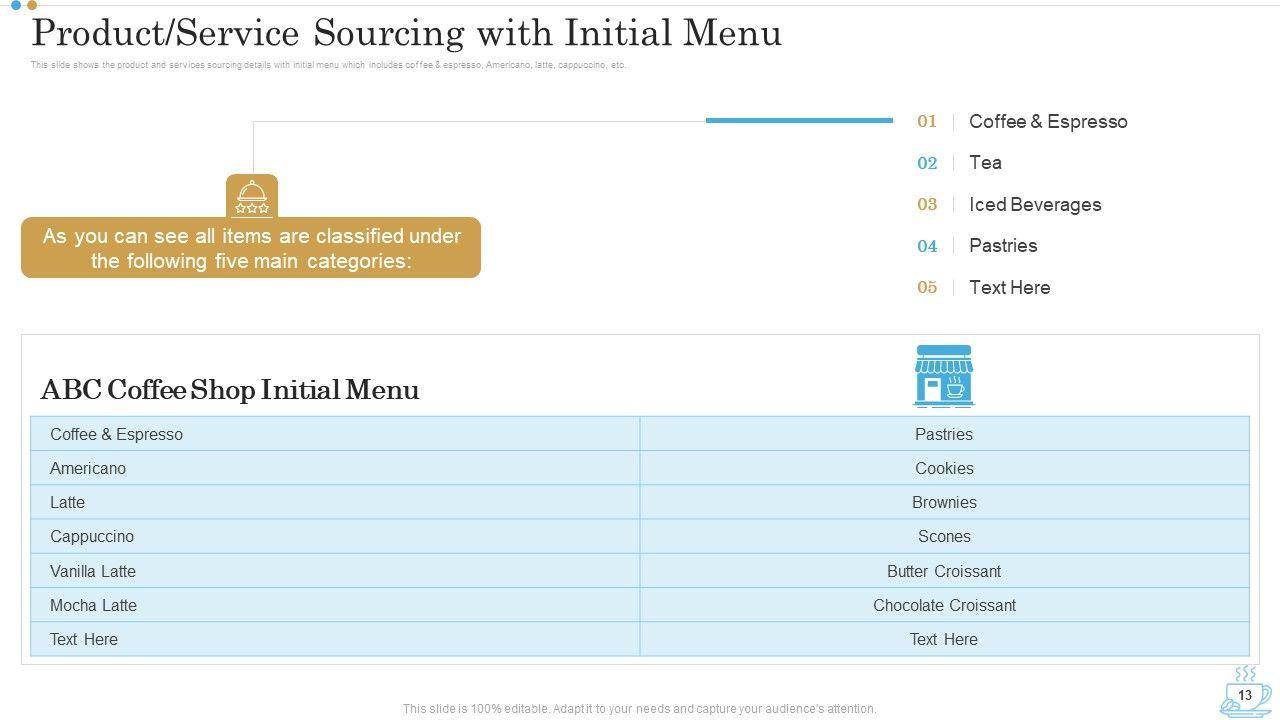1280x720 pixels.
Task: Click the coffee cup page number icon
Action: click(1245, 693)
